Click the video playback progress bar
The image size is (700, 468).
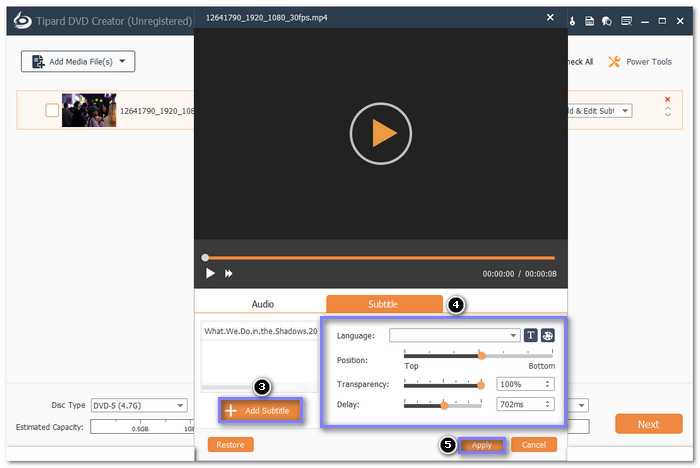[x=380, y=258]
